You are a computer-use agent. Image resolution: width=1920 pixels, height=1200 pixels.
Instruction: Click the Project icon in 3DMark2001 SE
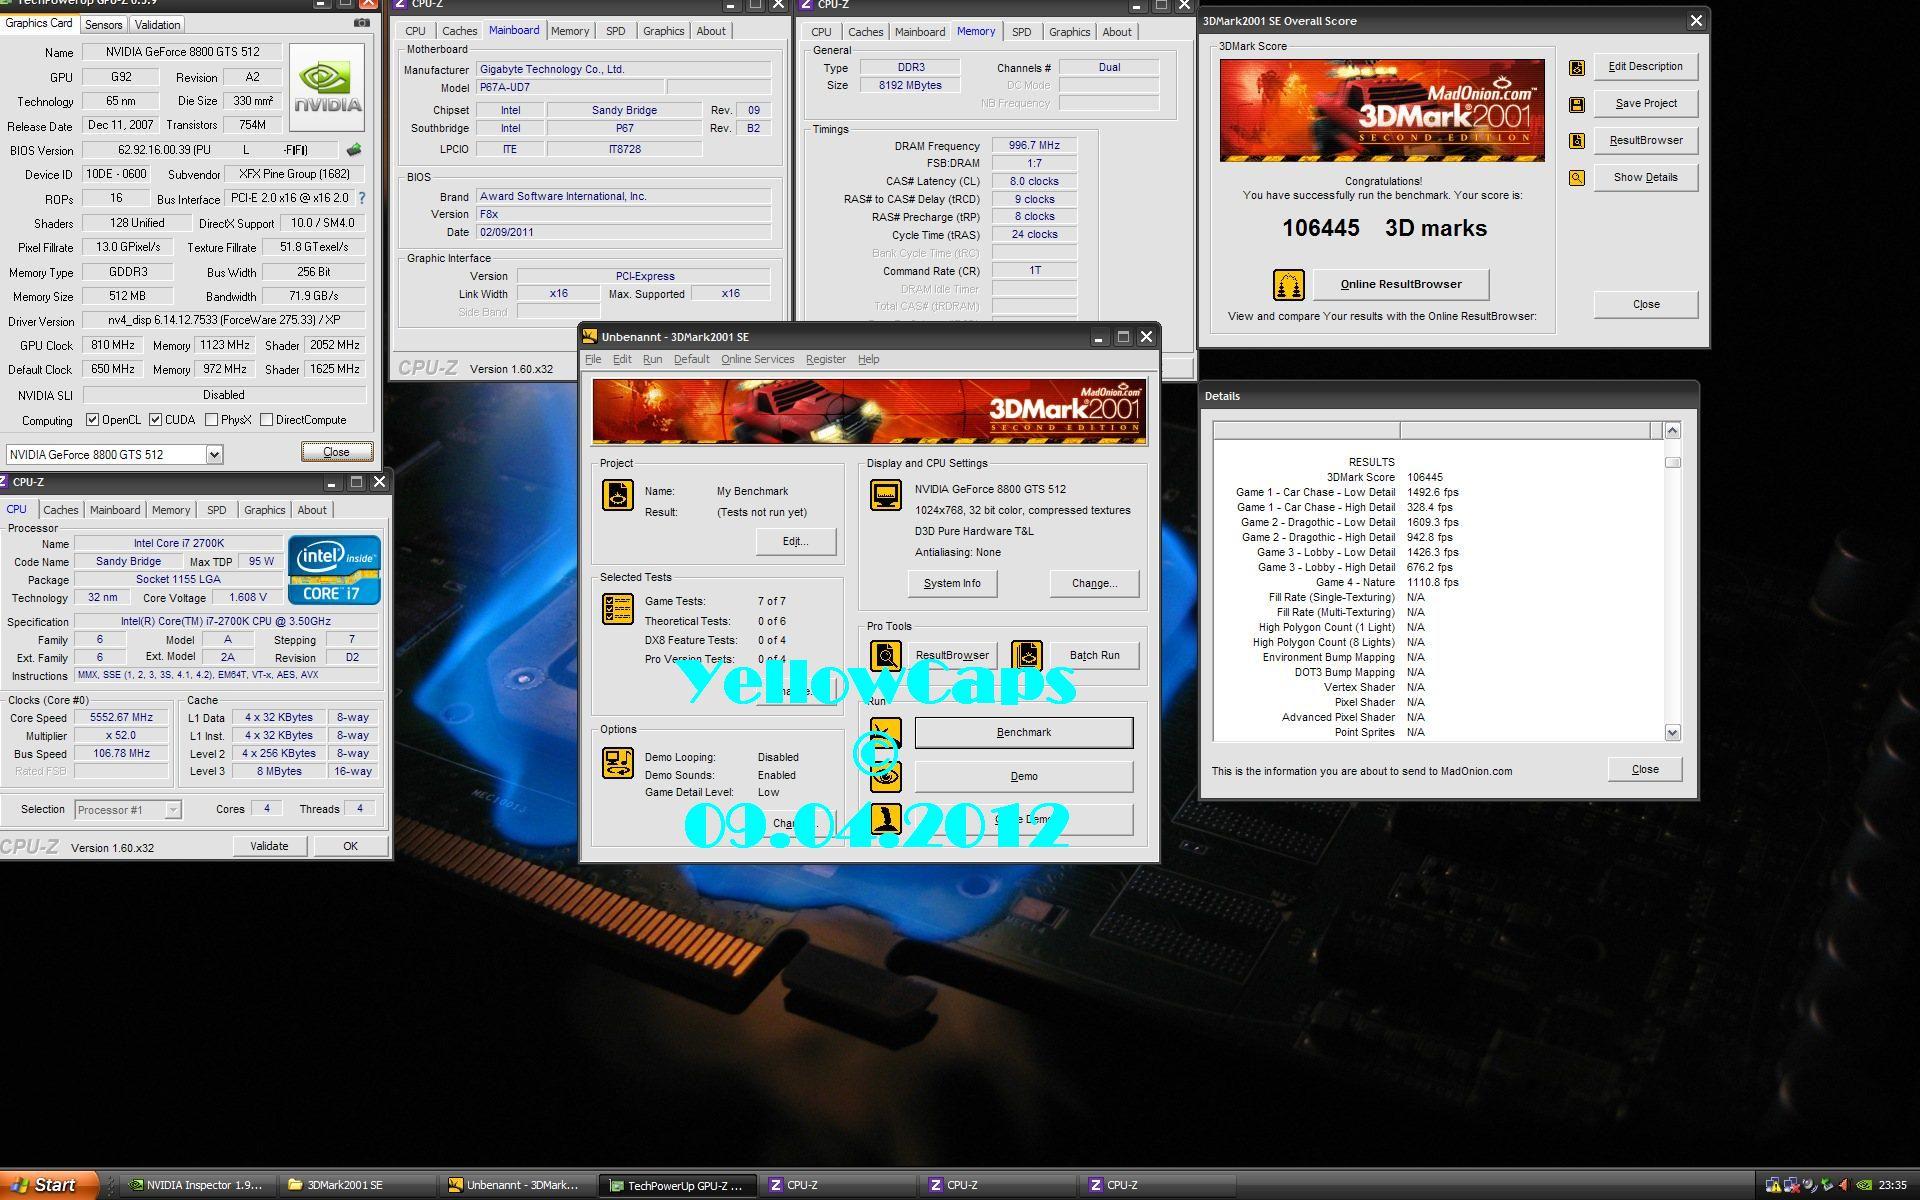pos(618,495)
